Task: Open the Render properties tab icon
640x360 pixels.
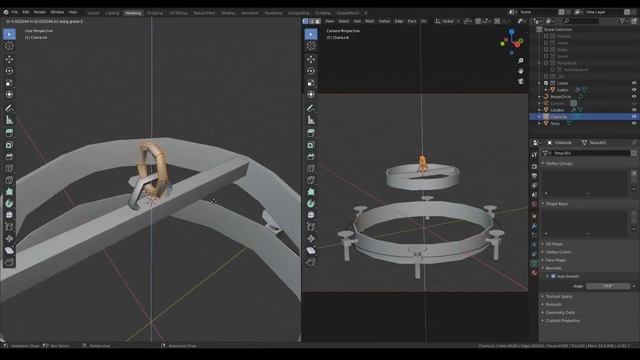Action: click(534, 167)
